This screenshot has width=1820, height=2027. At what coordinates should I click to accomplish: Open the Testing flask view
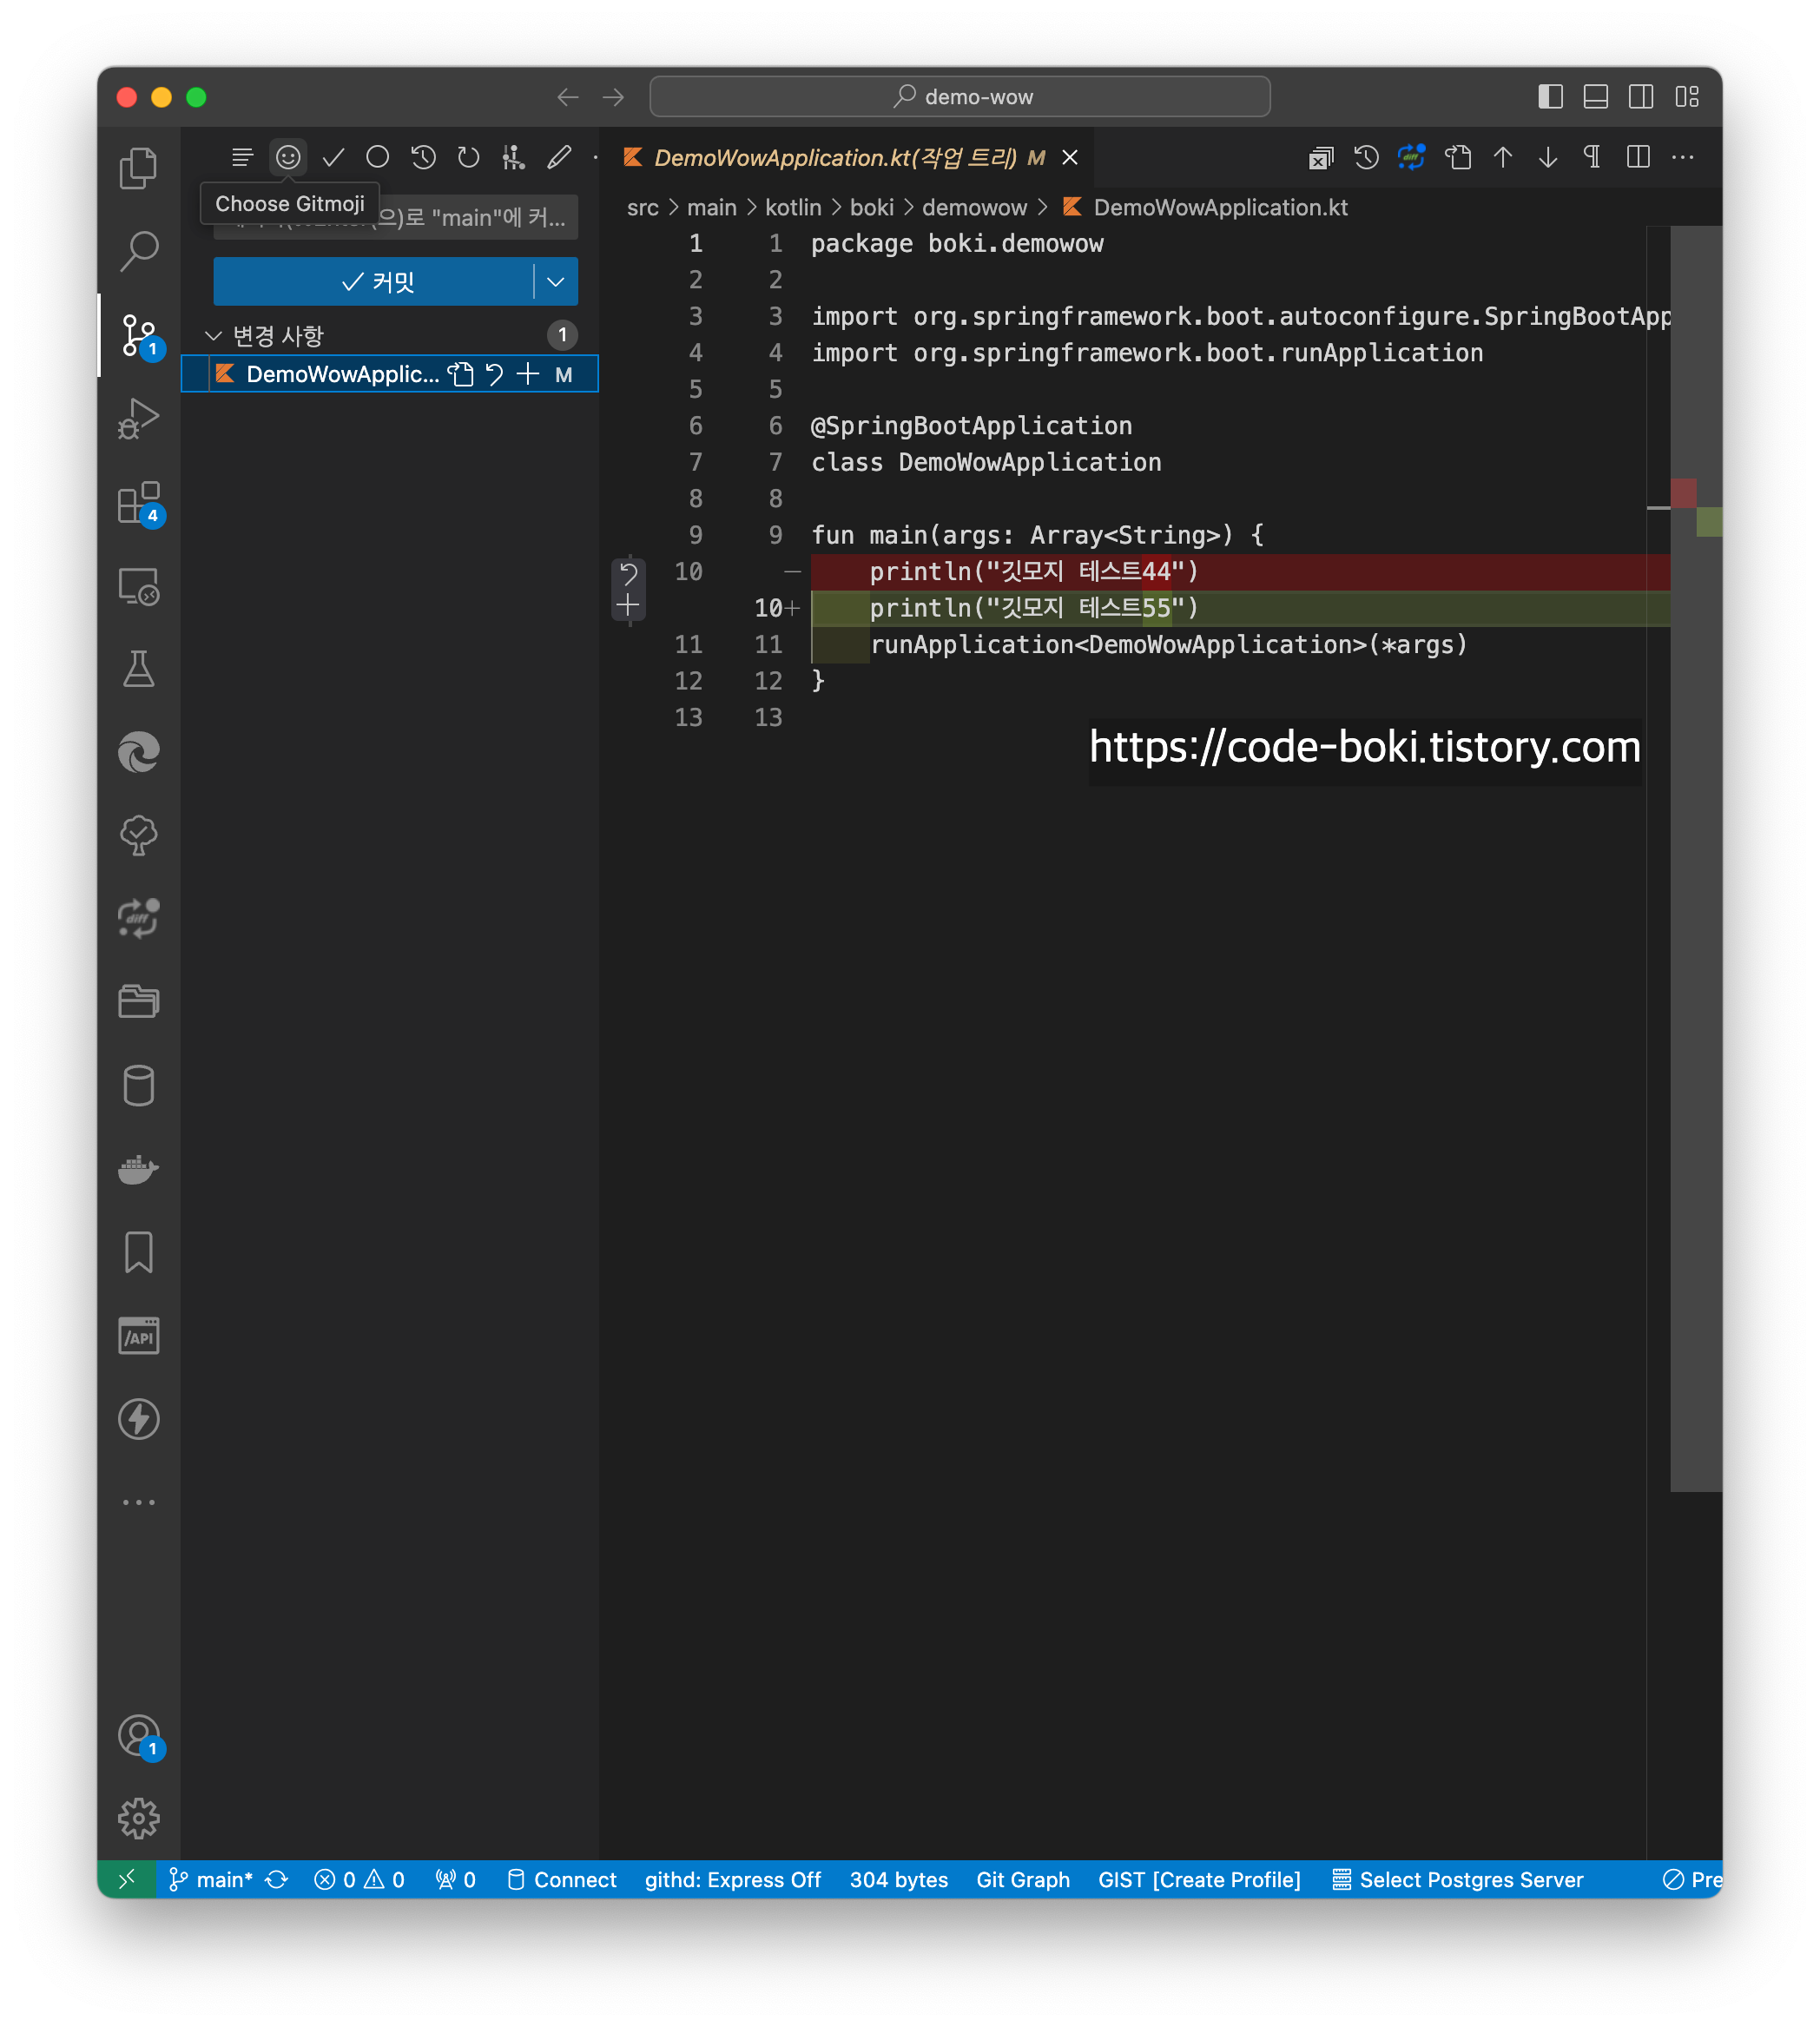[x=138, y=669]
